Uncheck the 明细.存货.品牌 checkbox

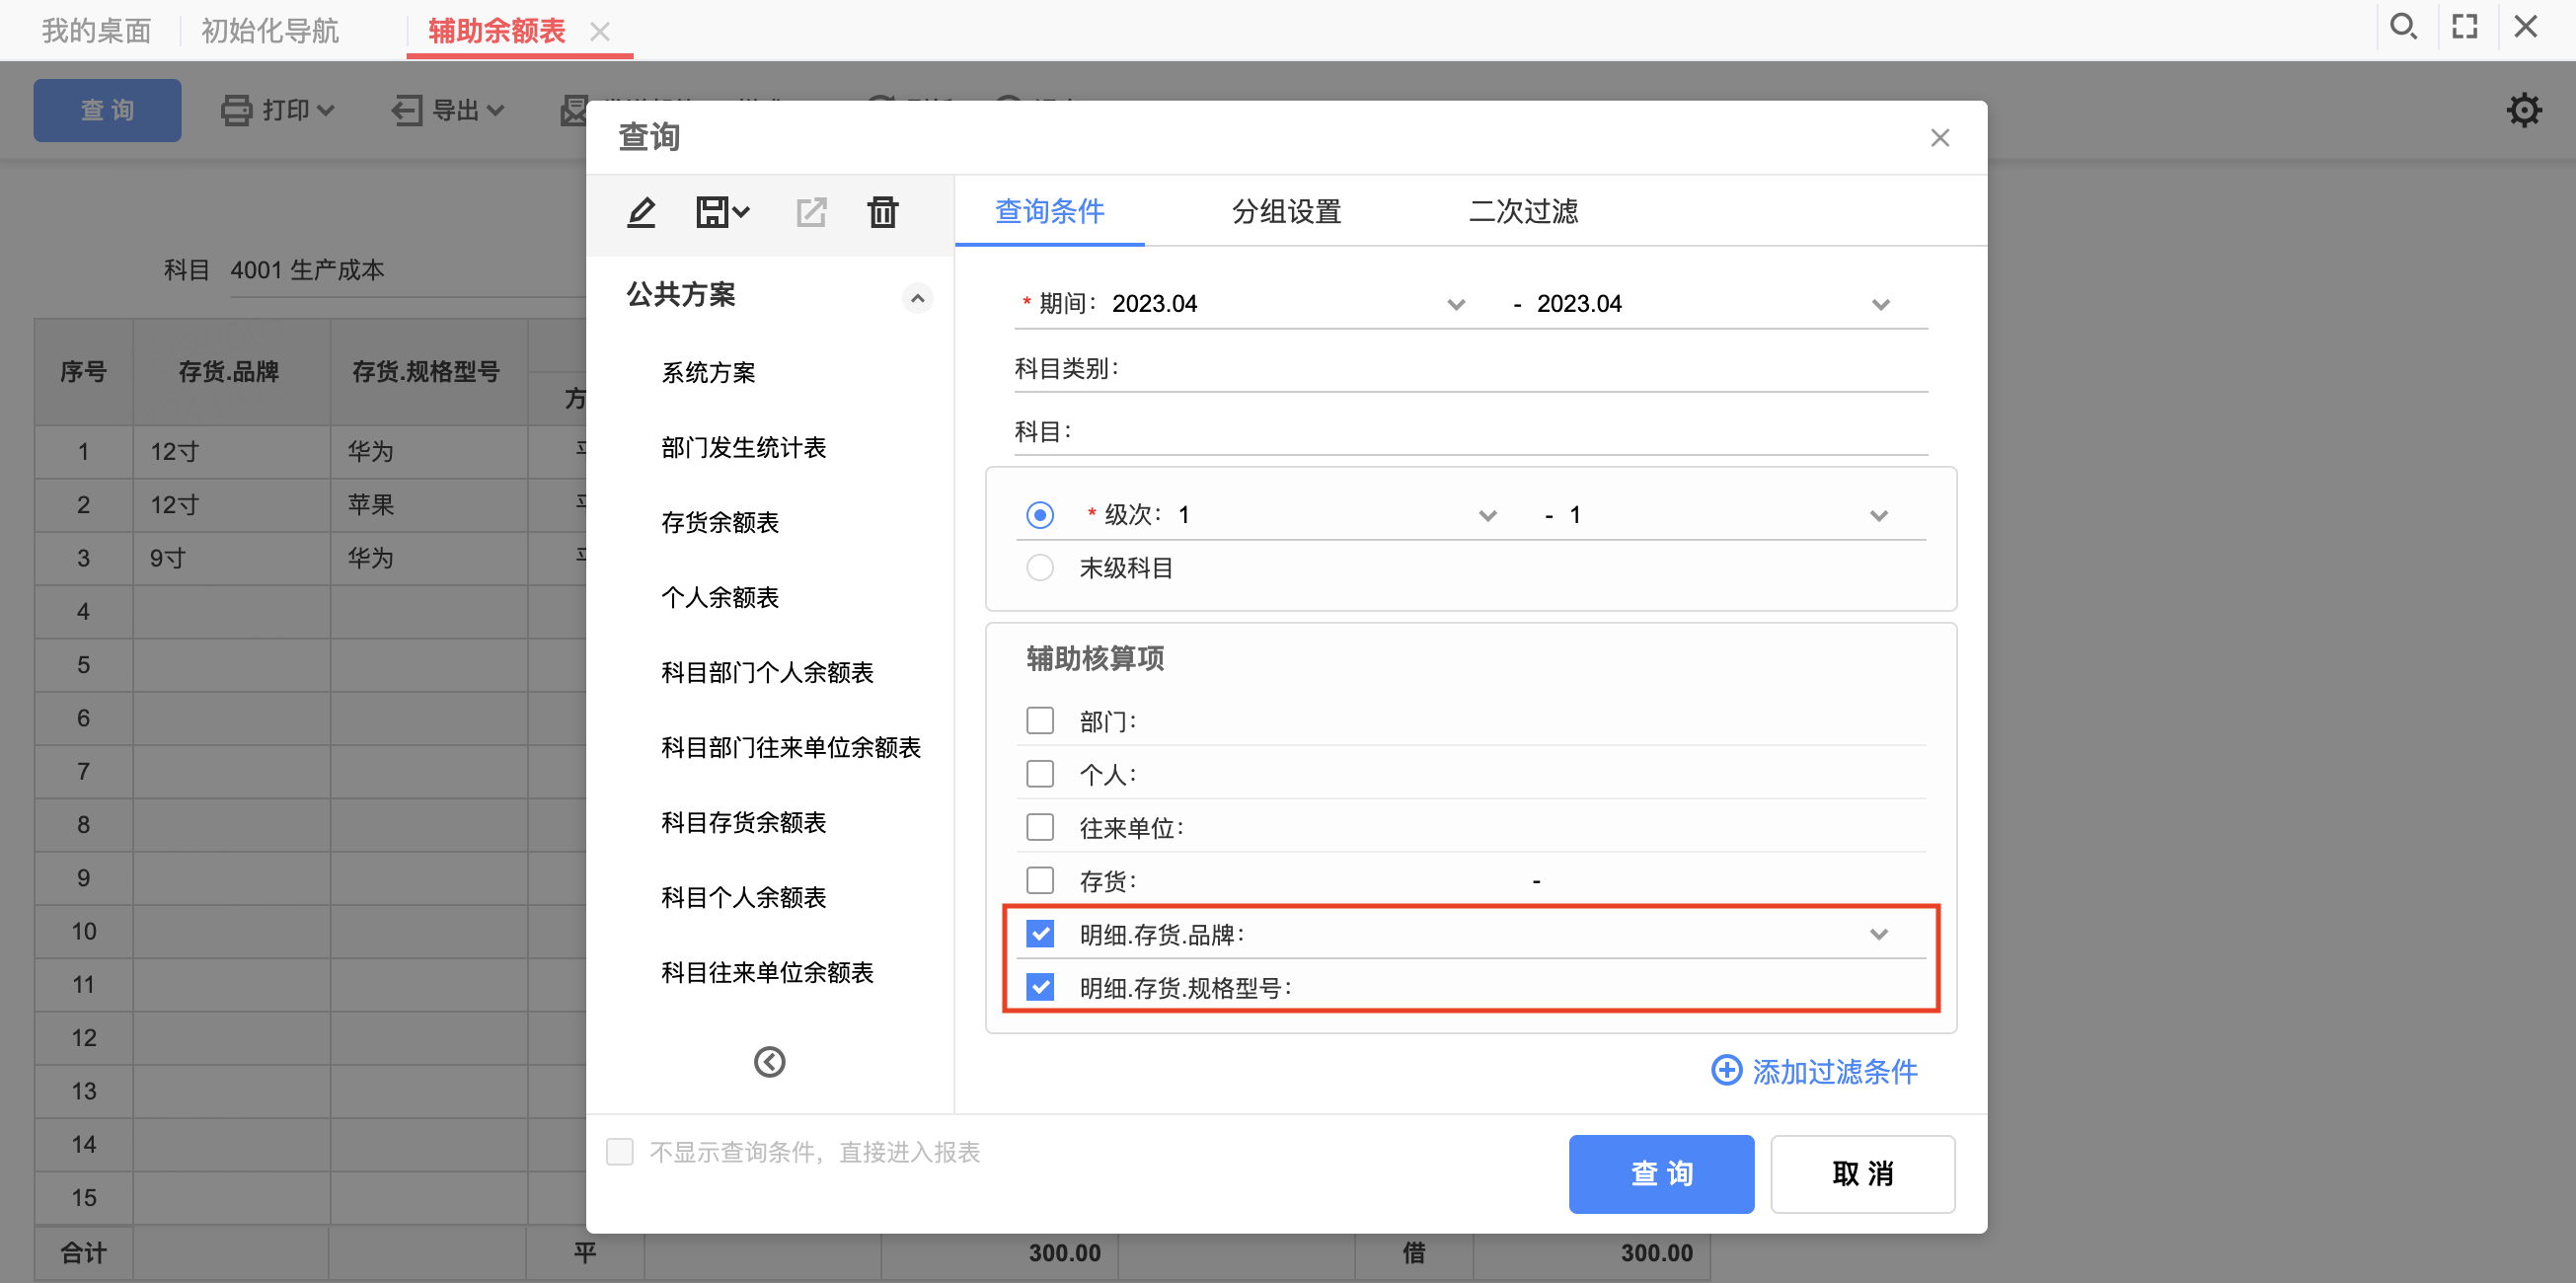1040,934
